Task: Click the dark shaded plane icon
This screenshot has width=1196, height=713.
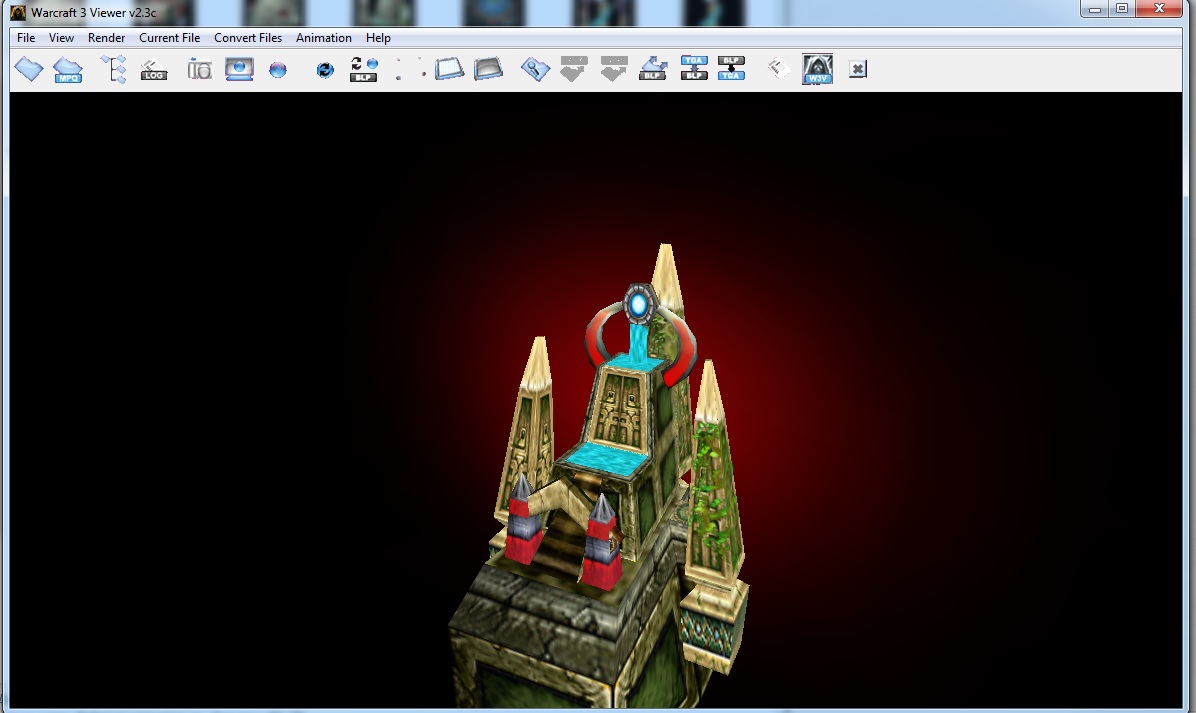Action: (488, 69)
